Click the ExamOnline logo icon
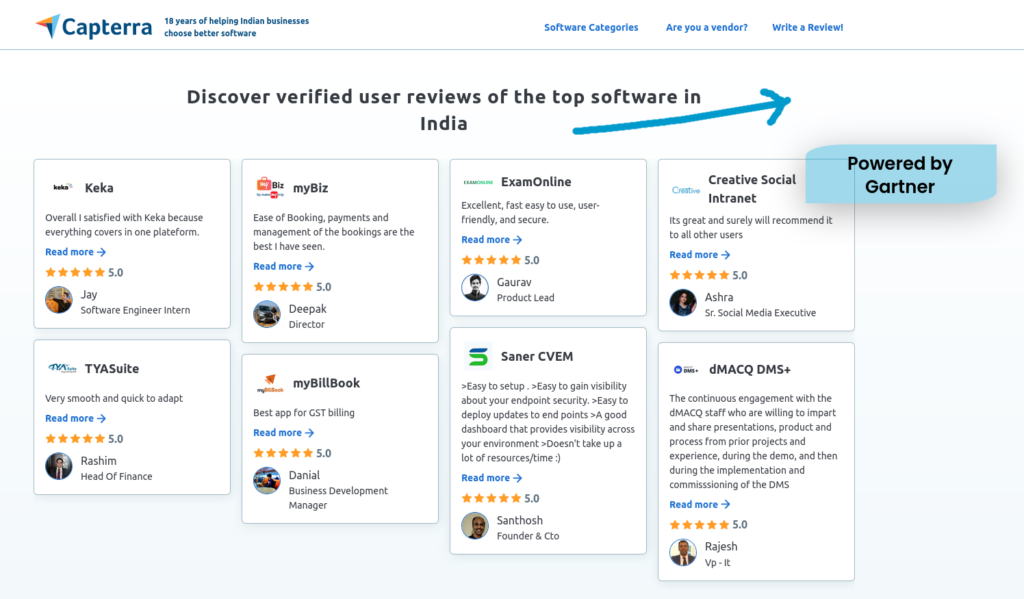 [x=480, y=181]
